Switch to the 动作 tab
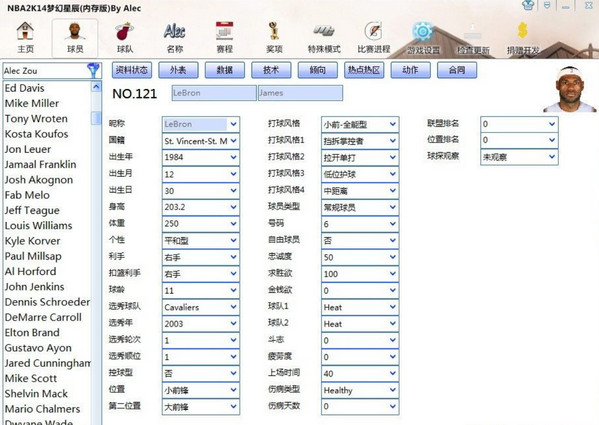The width and height of the screenshot is (599, 425). 411,70
